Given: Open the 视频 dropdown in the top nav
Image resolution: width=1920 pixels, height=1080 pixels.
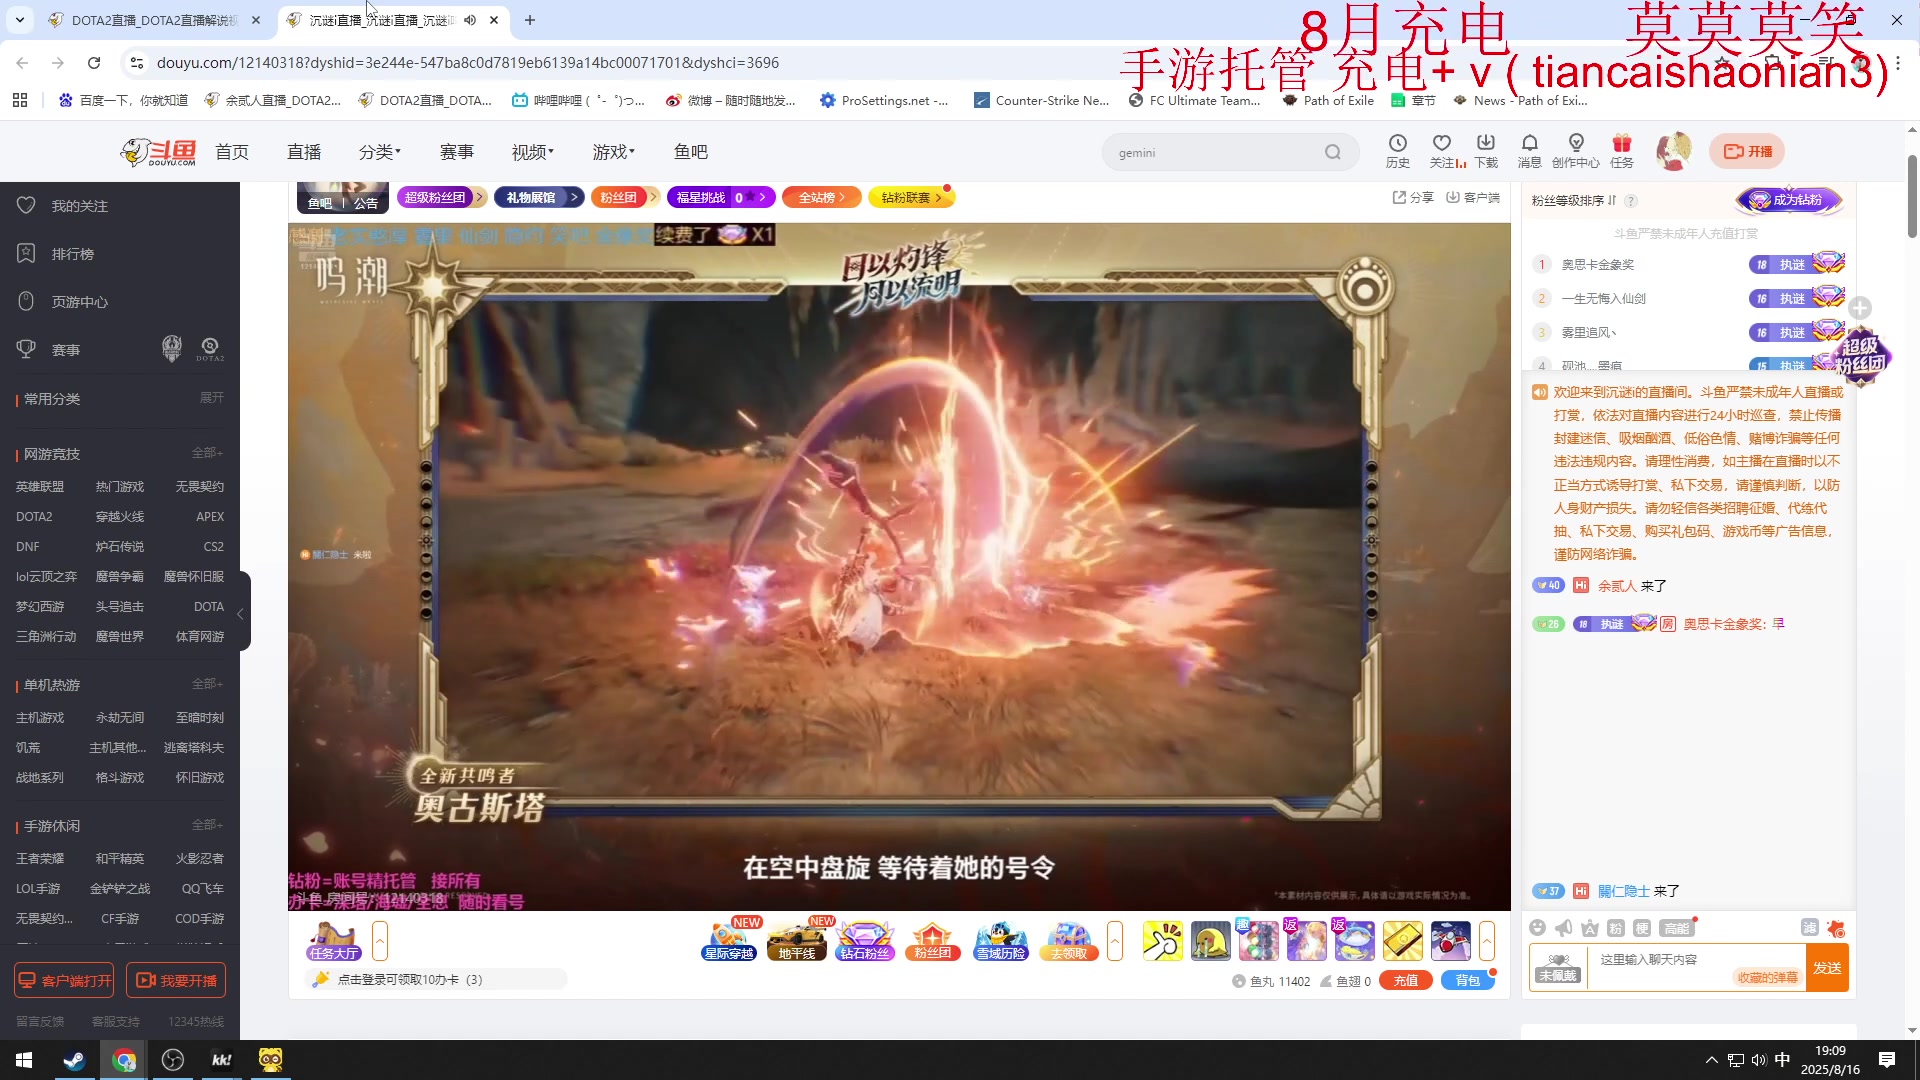Looking at the screenshot, I should point(532,152).
